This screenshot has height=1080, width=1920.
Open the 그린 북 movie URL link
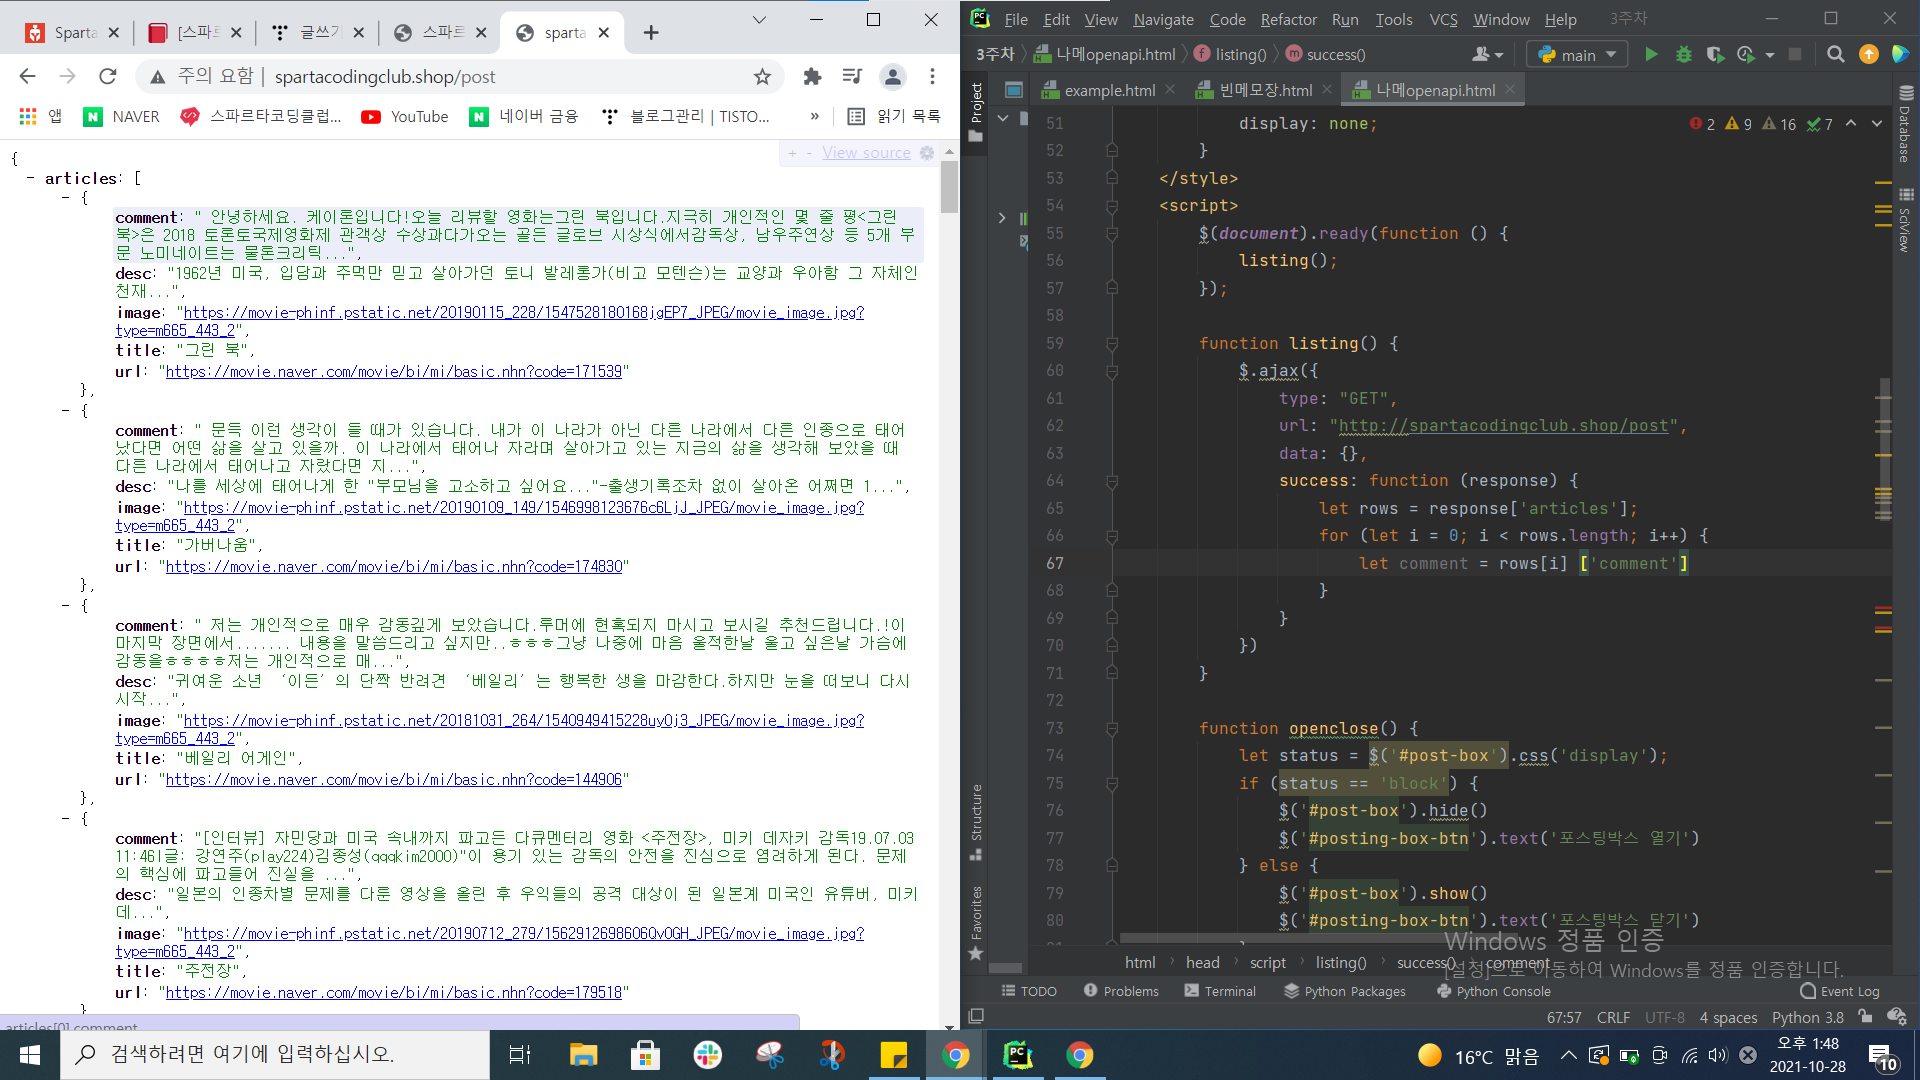tap(394, 372)
